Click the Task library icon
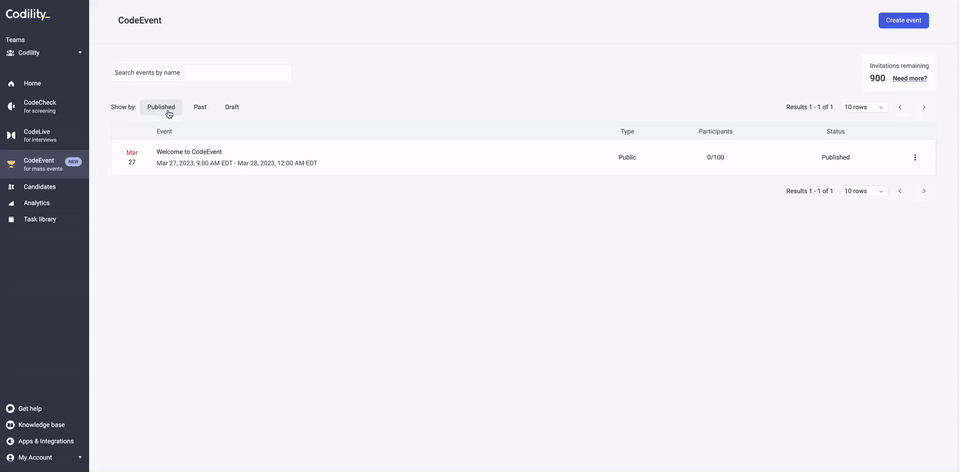The height and width of the screenshot is (472, 960). click(11, 219)
